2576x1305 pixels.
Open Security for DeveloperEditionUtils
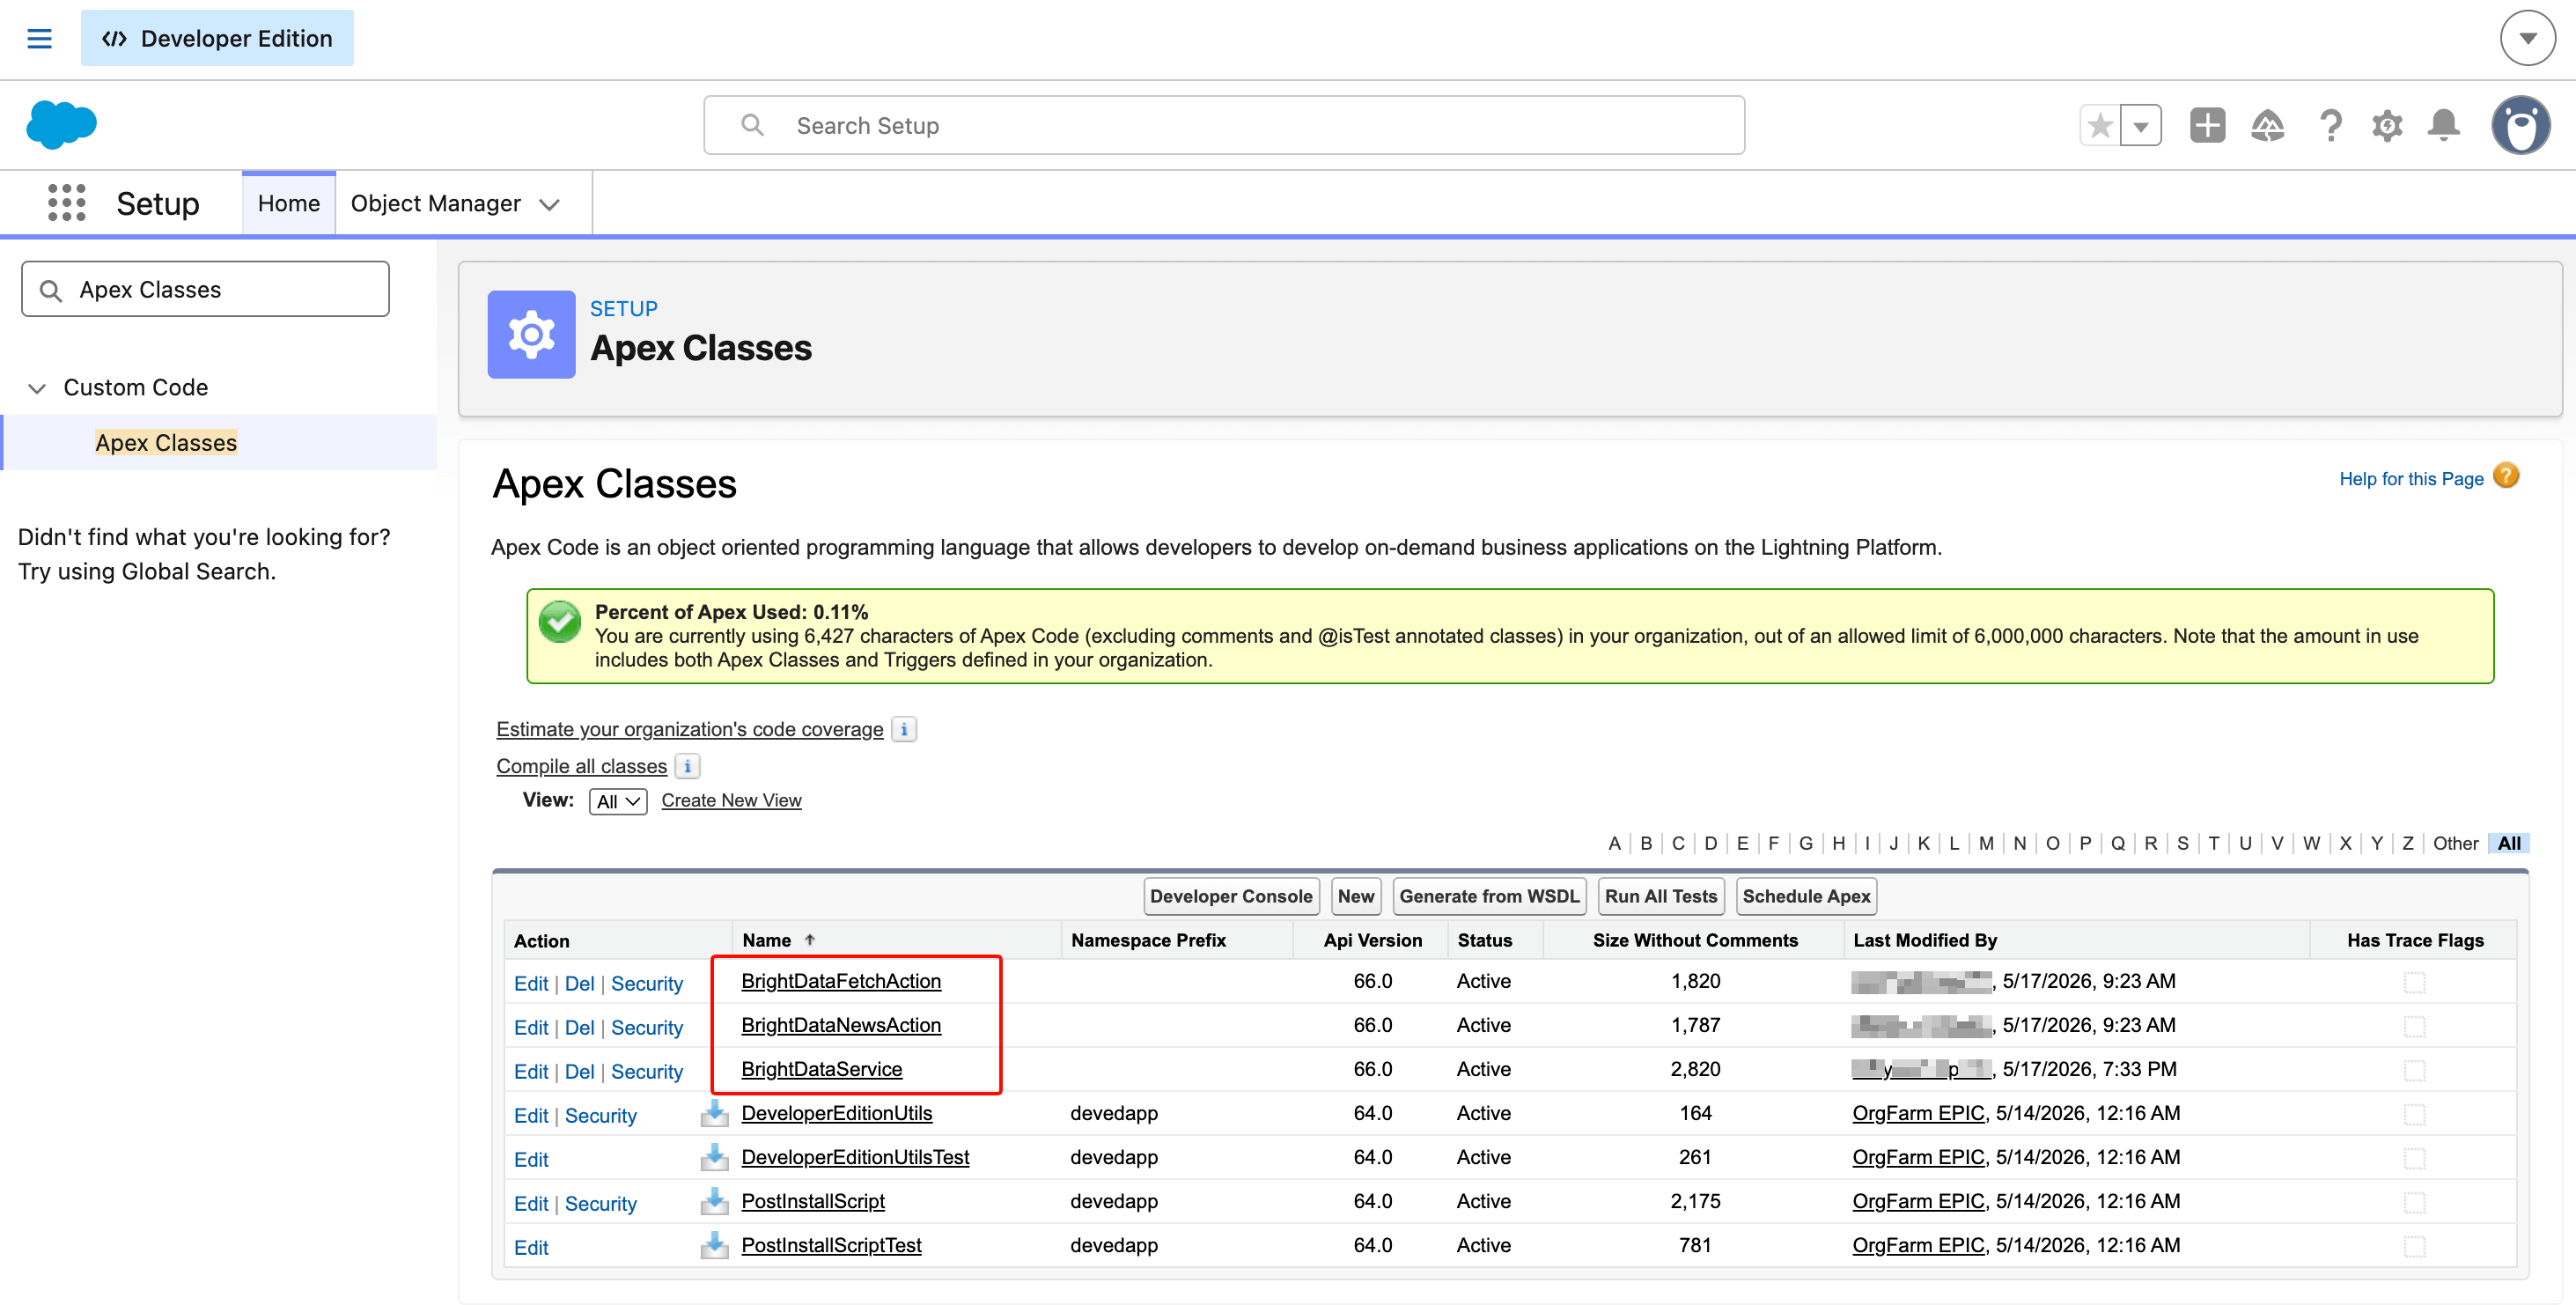[600, 1115]
